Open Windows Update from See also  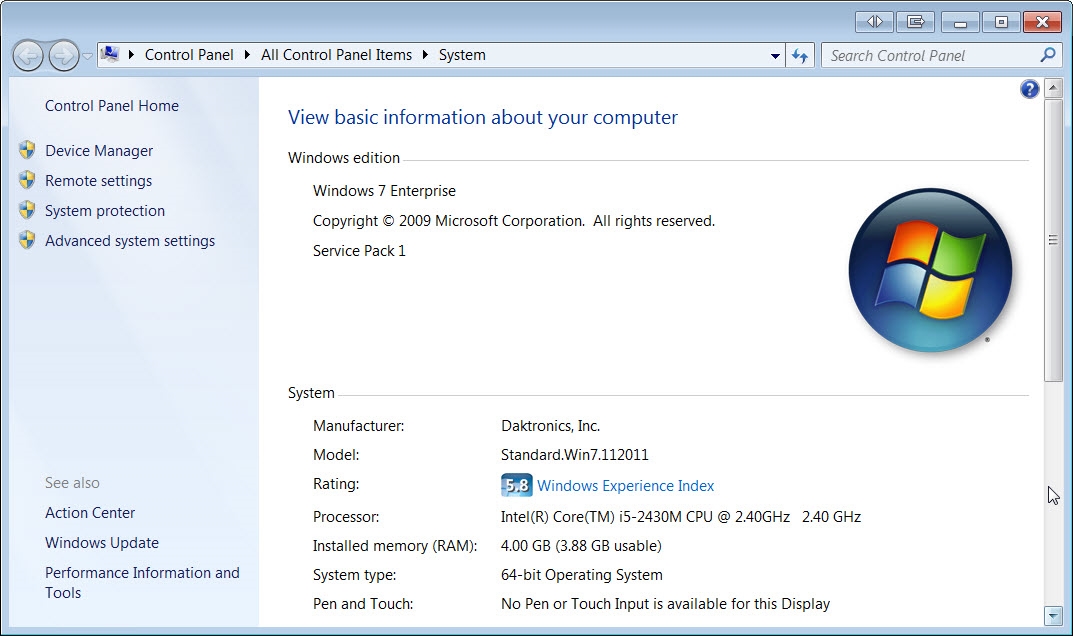102,542
